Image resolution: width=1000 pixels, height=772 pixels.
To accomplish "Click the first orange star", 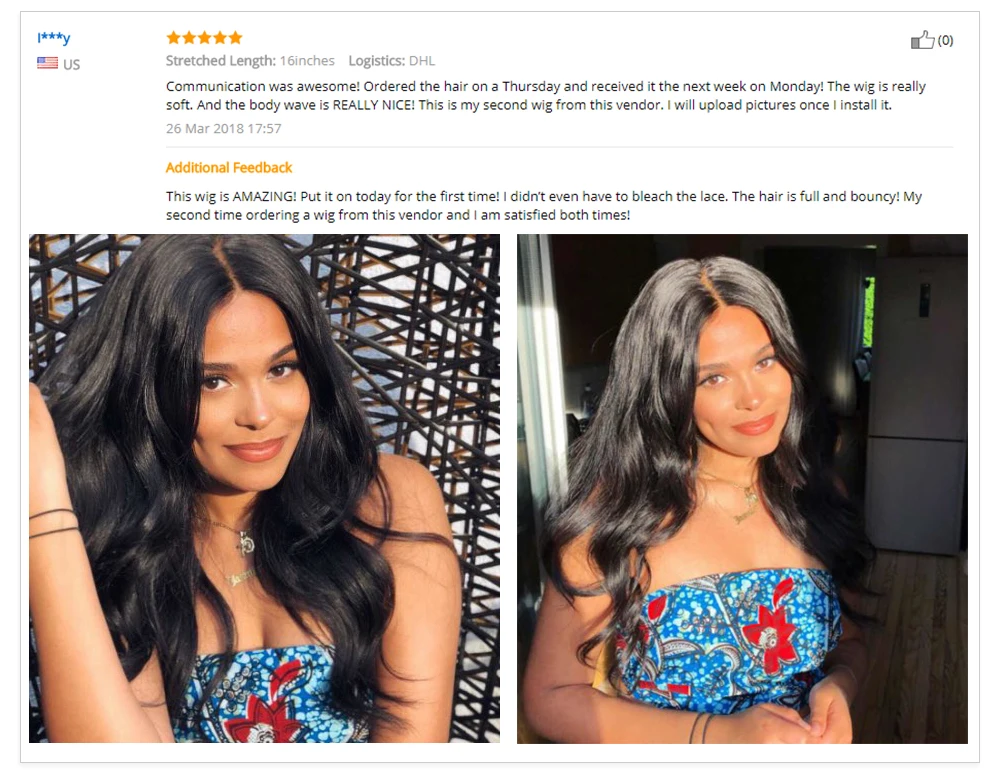I will tap(173, 38).
